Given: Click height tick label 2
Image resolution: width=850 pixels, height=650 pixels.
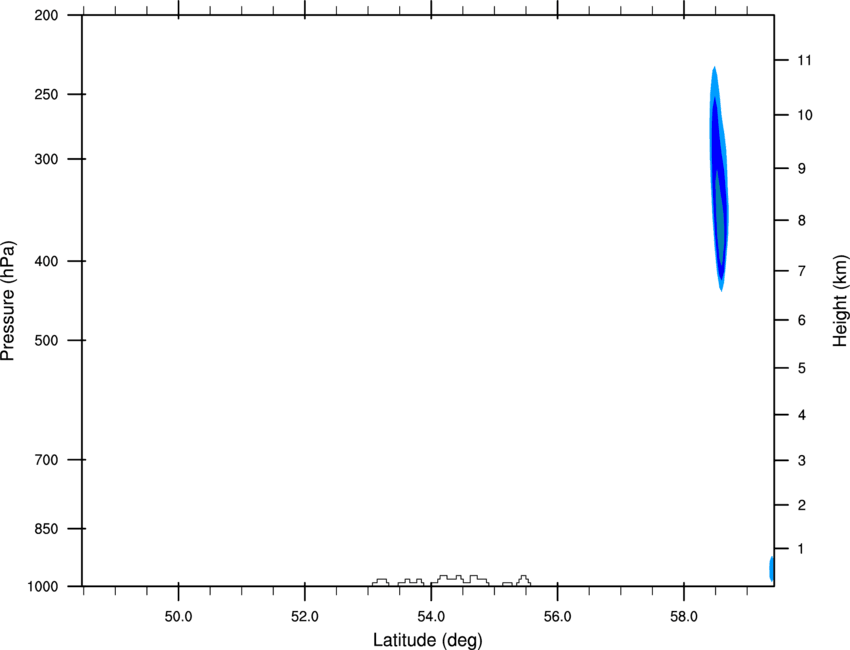Looking at the screenshot, I should click(802, 505).
